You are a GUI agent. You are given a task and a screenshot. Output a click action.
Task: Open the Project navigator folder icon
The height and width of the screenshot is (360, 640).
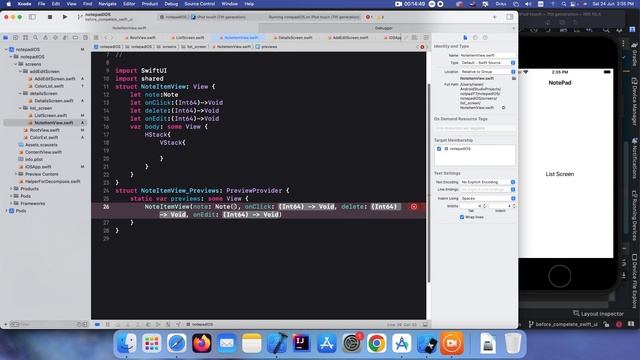click(x=6, y=38)
